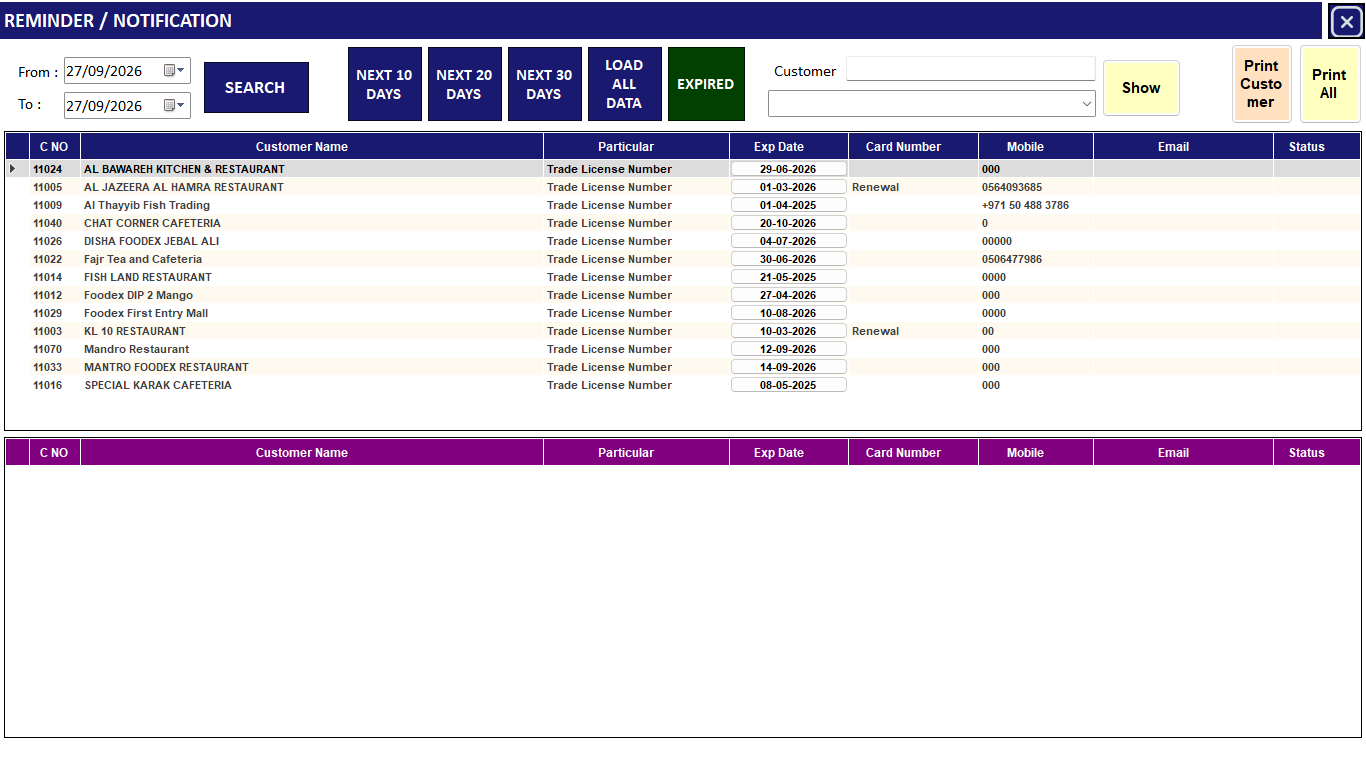Show EXPIRED records

(706, 84)
